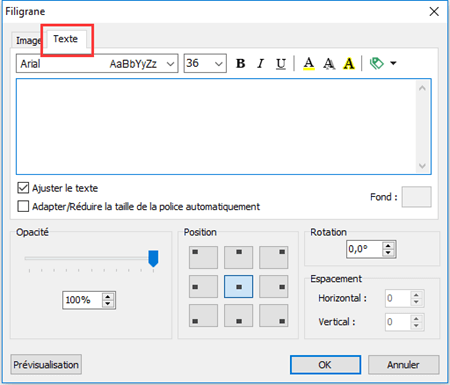450x385 pixels.
Task: Decrease Vertical spacing value
Action: coord(416,326)
